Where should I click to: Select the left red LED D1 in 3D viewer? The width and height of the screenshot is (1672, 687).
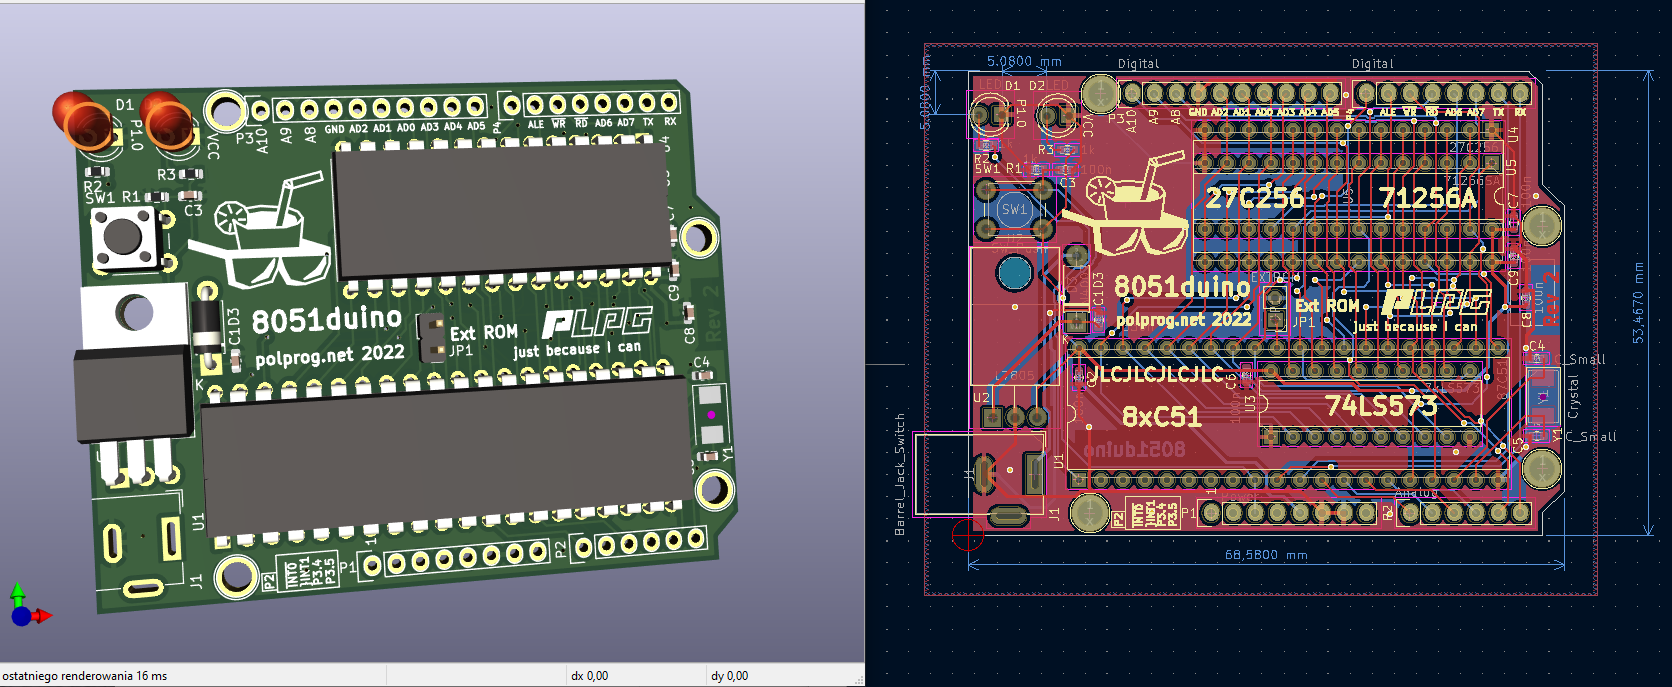point(82,119)
